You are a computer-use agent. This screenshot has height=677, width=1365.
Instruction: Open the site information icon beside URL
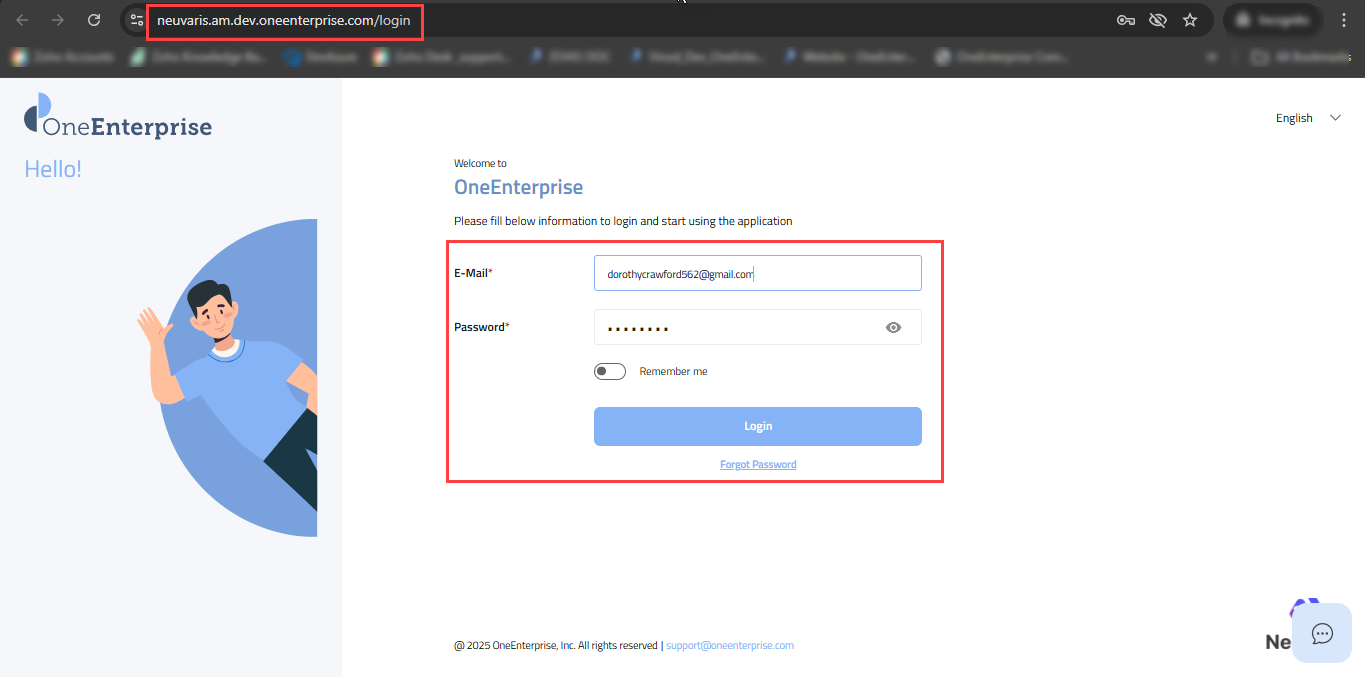[x=137, y=20]
